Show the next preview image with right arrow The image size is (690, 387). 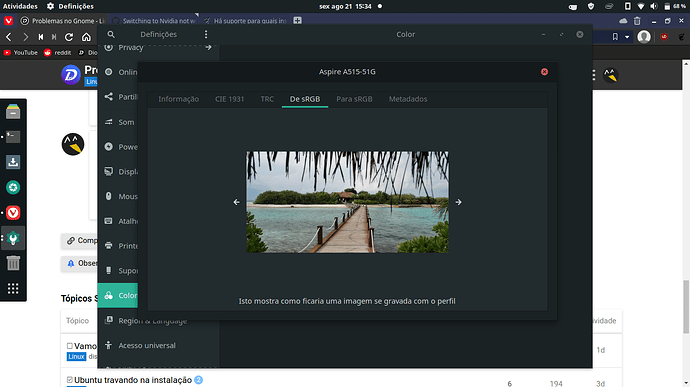coord(459,202)
